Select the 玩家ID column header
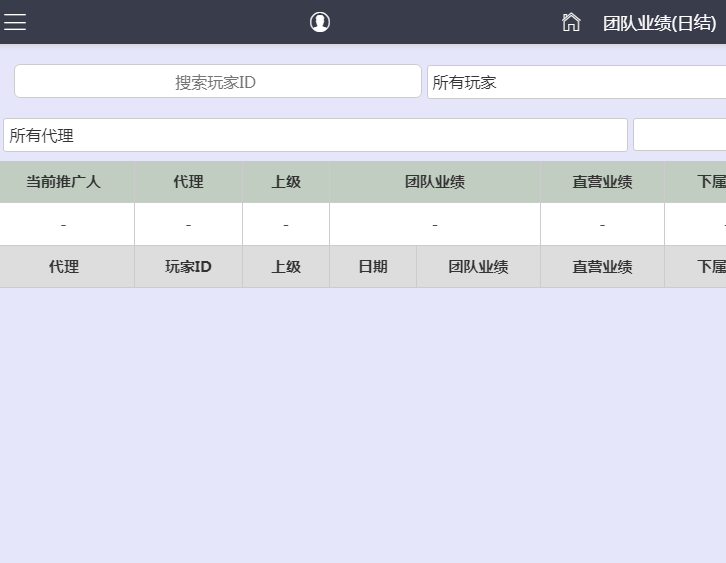This screenshot has width=726, height=563. tap(188, 267)
